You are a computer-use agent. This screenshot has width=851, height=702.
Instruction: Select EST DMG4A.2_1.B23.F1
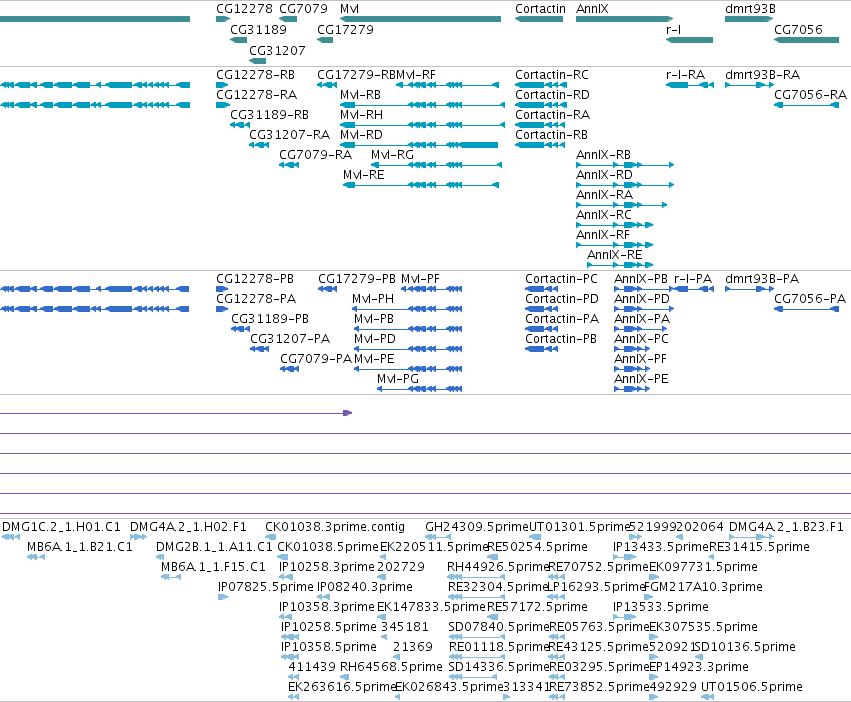[x=752, y=537]
